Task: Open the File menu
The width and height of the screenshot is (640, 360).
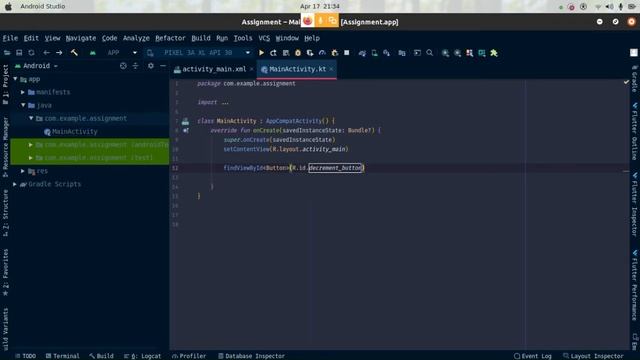Action: click(x=10, y=38)
